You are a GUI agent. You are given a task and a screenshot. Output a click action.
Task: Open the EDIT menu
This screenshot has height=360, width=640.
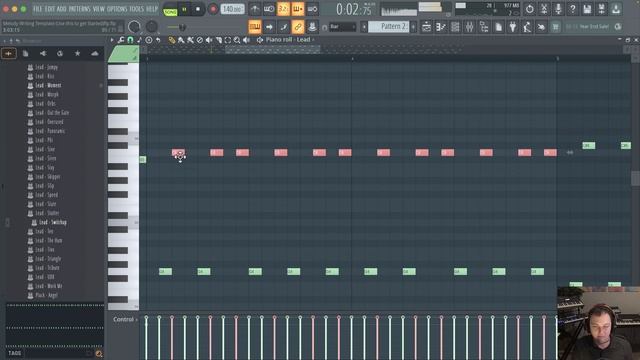point(50,9)
